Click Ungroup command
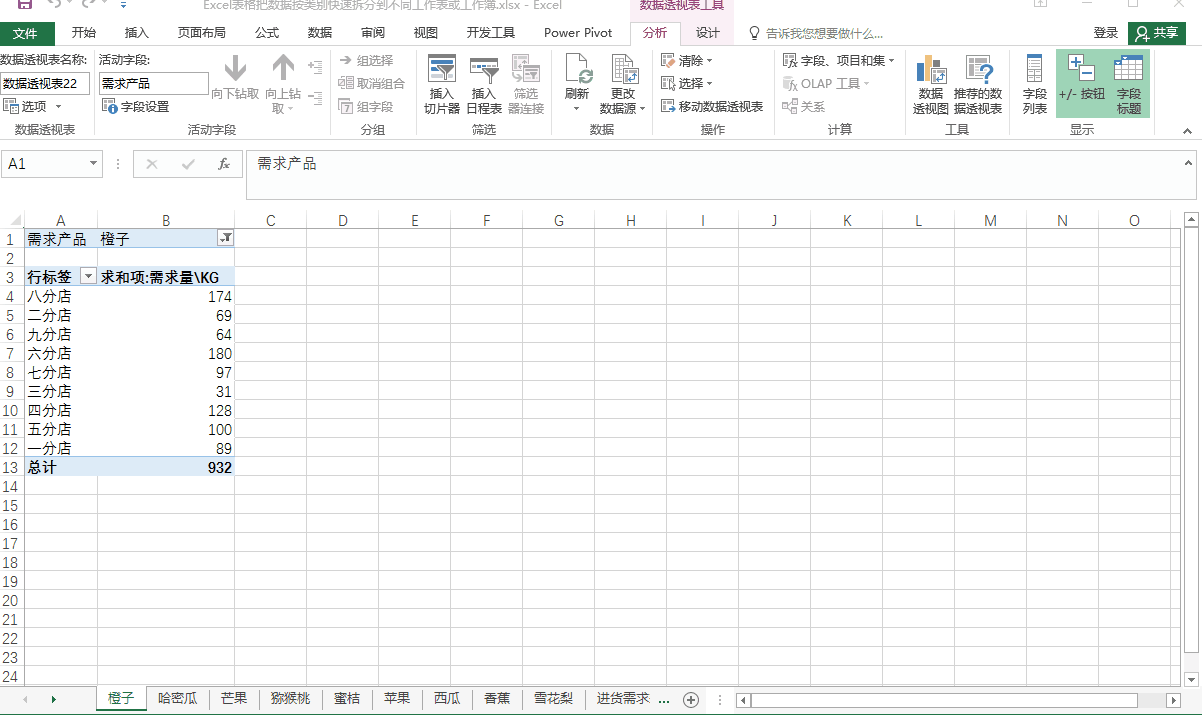Viewport: 1202px width, 715px height. tap(372, 83)
